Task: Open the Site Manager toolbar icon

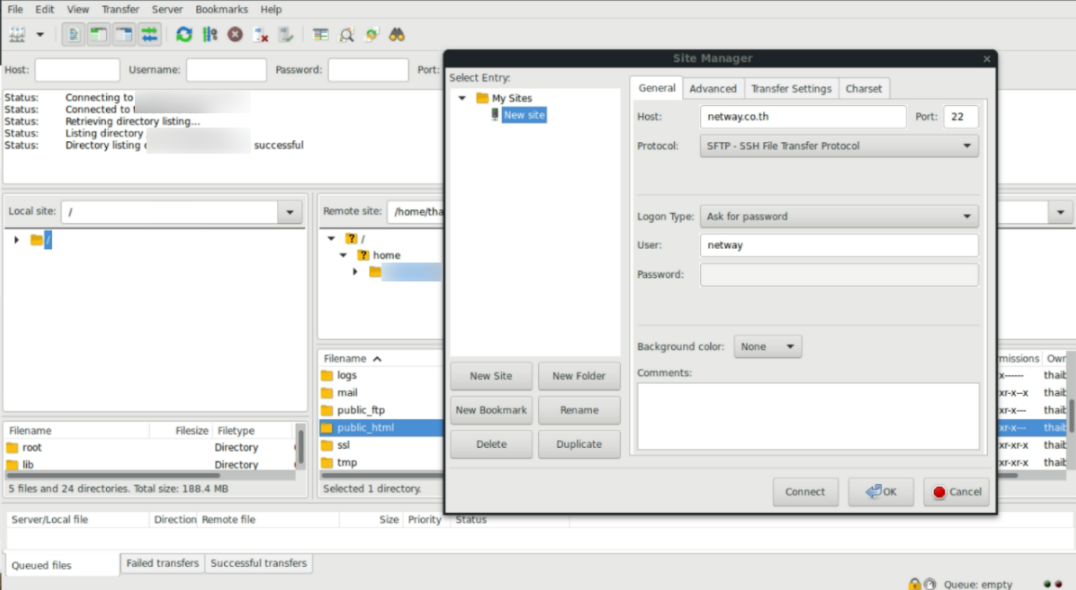Action: tap(17, 34)
